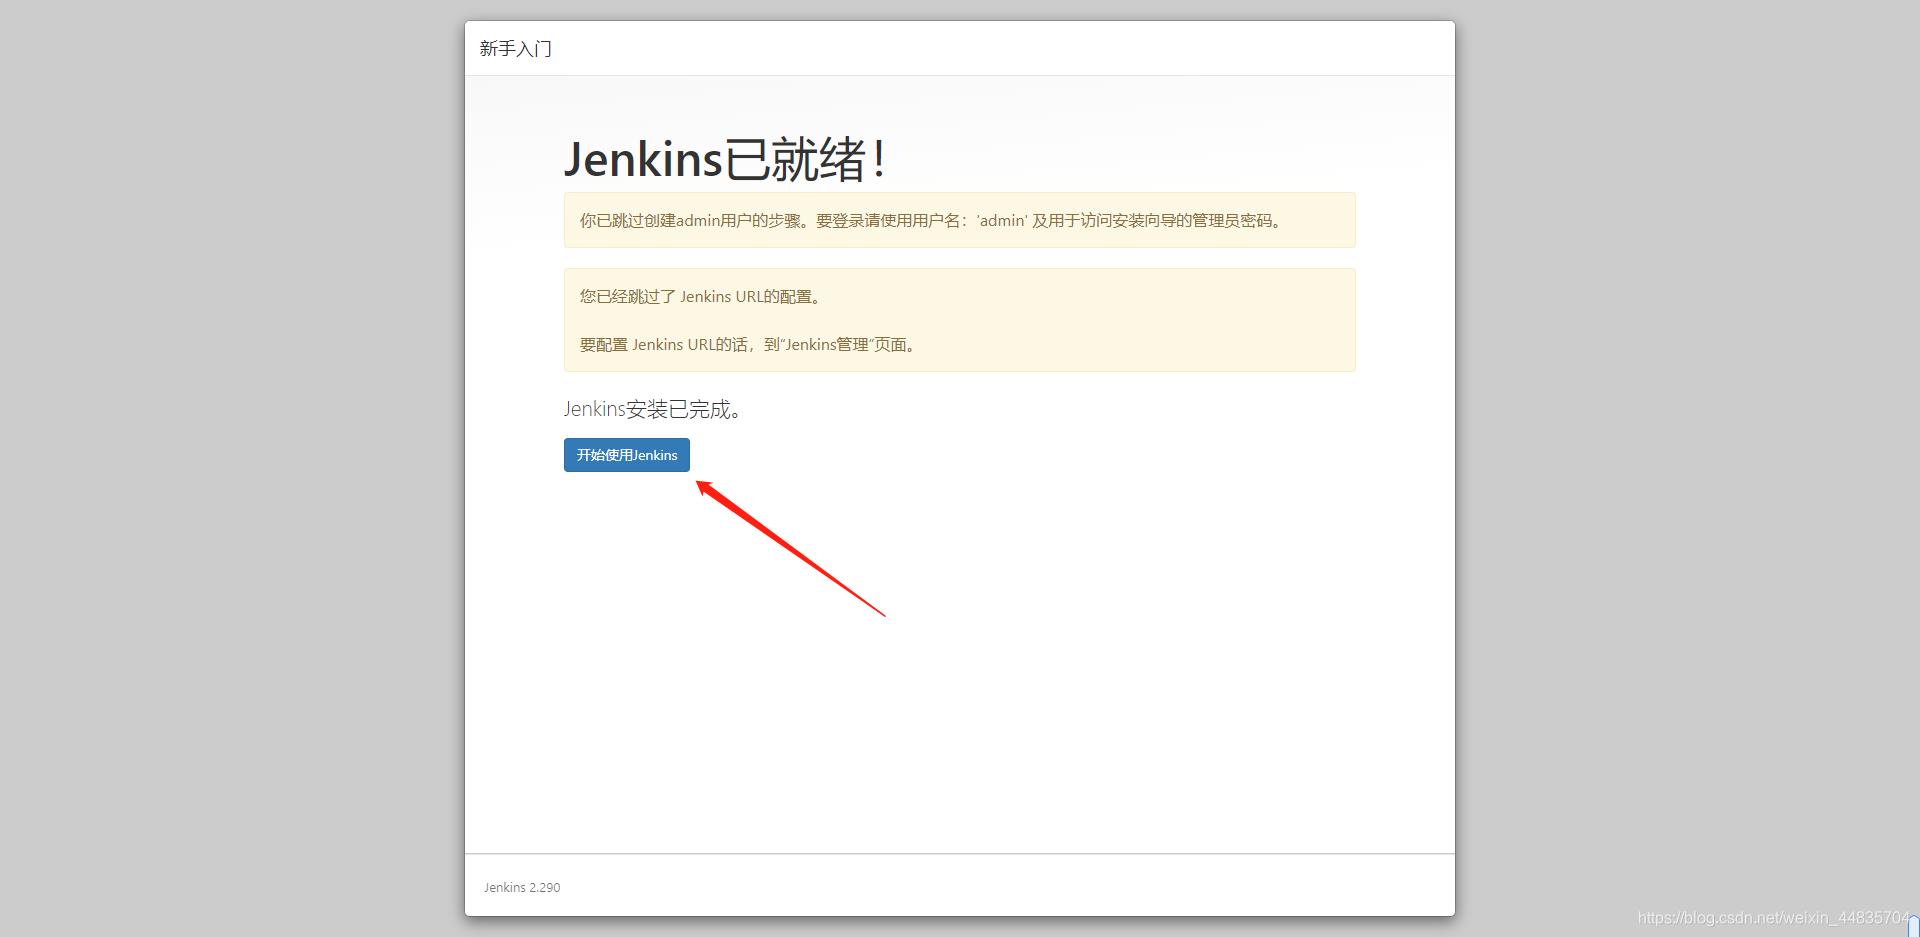Select the 新手入门 header title

(x=516, y=49)
